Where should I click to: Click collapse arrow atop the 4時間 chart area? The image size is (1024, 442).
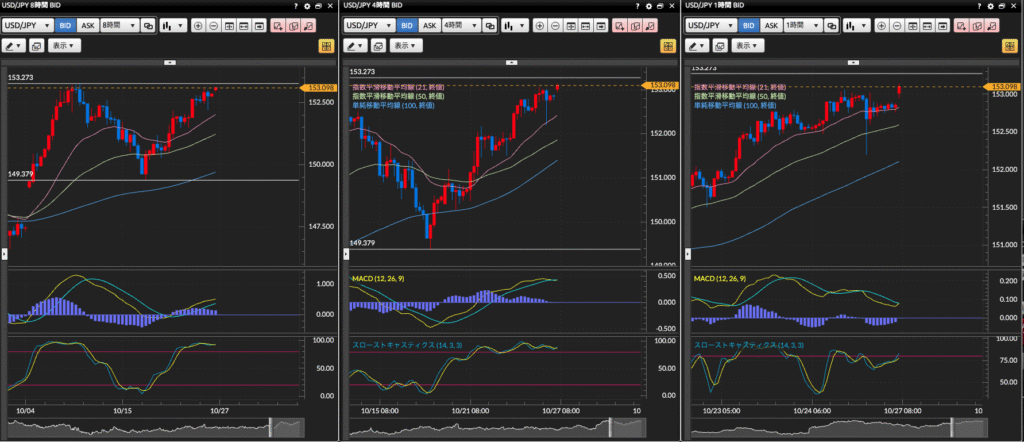[x=510, y=62]
